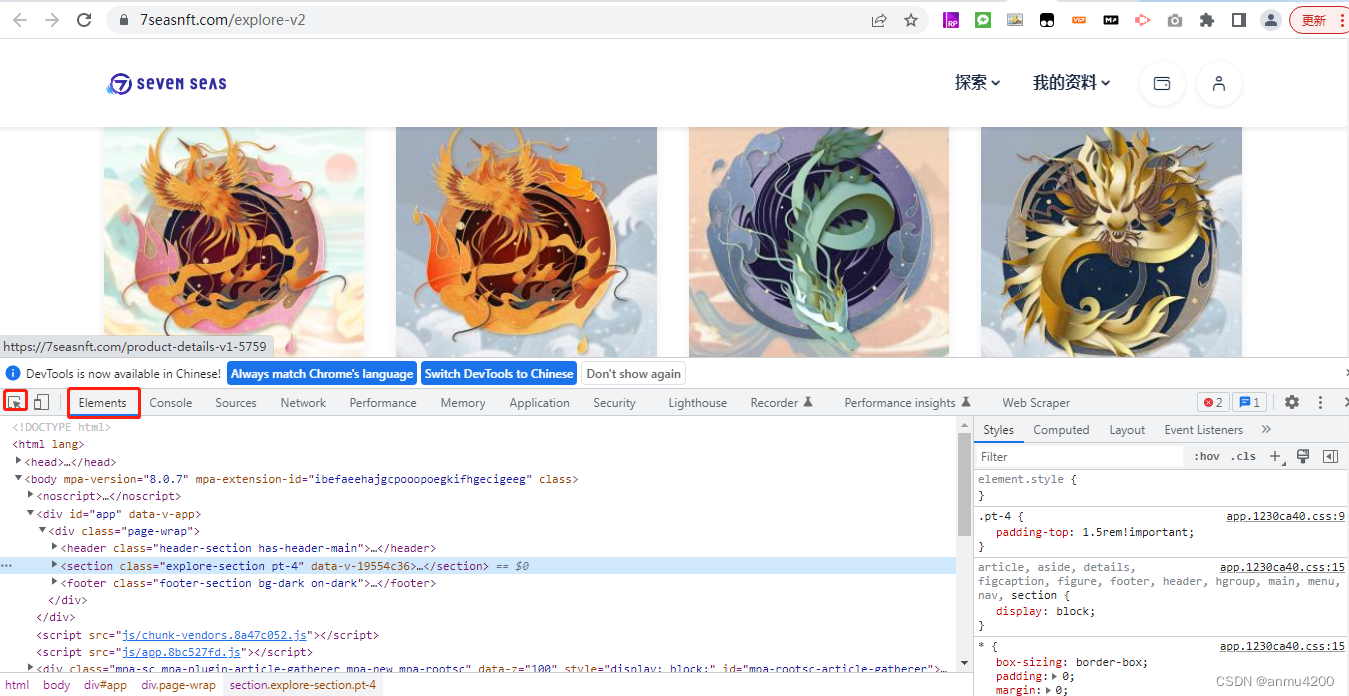Image resolution: width=1349 pixels, height=696 pixels.
Task: Select the Event Listeners tab
Action: [x=1203, y=429]
